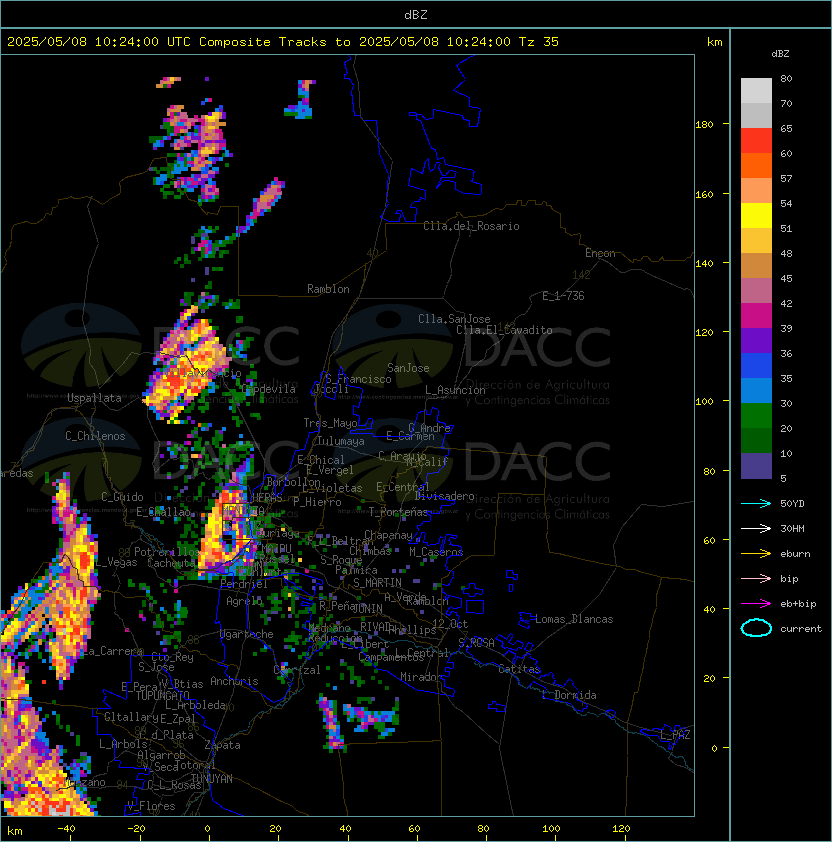Image resolution: width=832 pixels, height=842 pixels.
Task: Click the L_Asuncion map label
Action: click(x=455, y=390)
